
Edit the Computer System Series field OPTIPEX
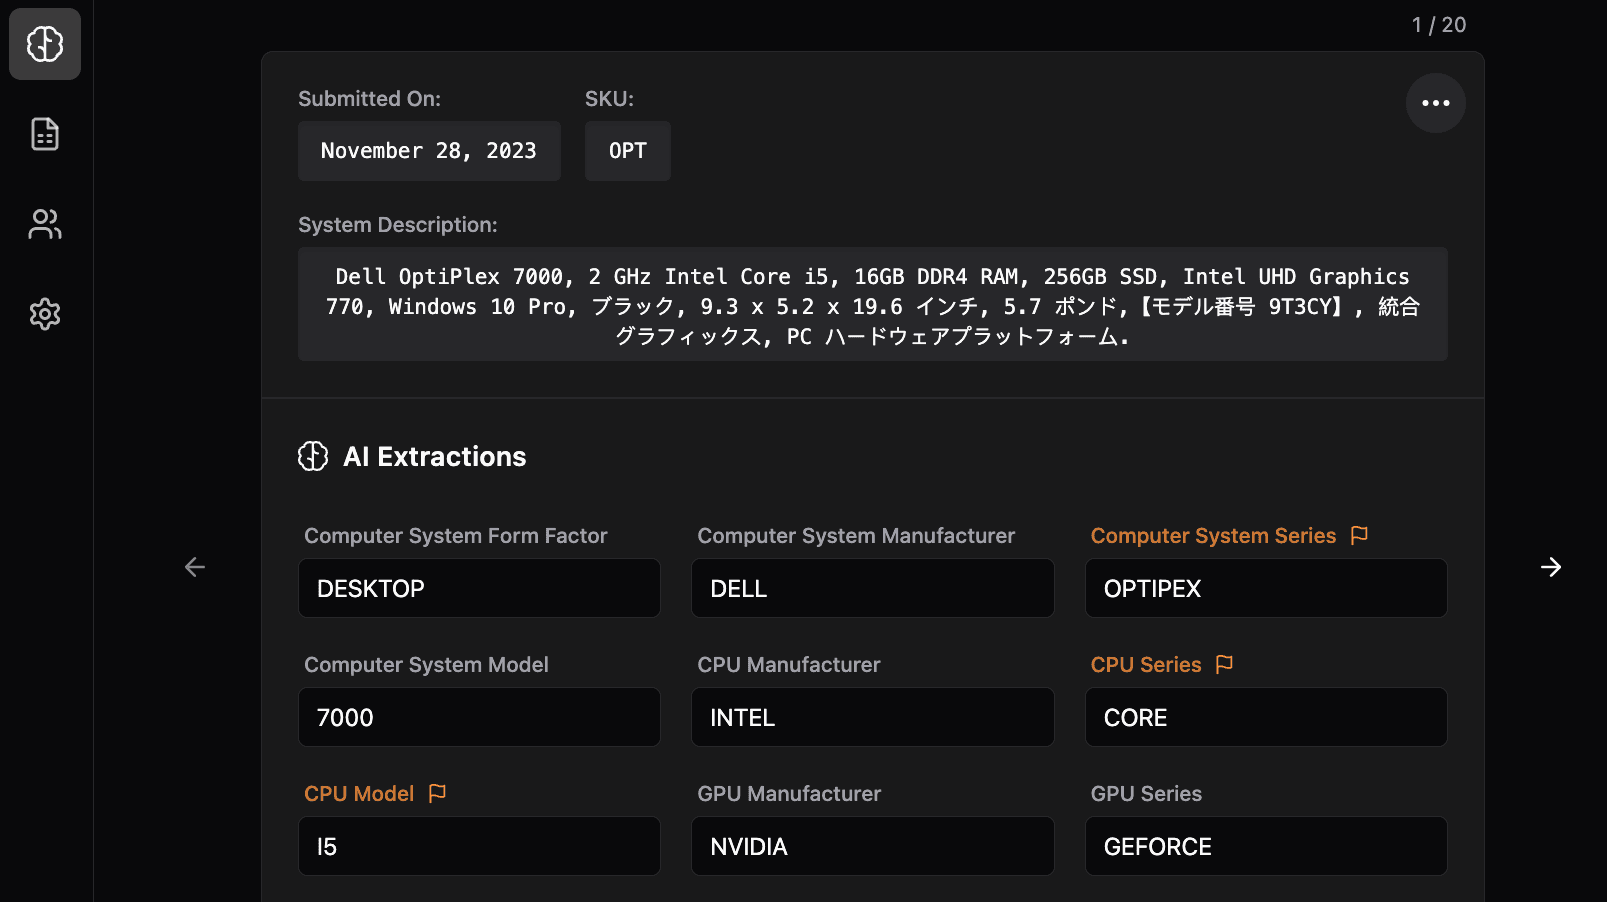(x=1266, y=588)
